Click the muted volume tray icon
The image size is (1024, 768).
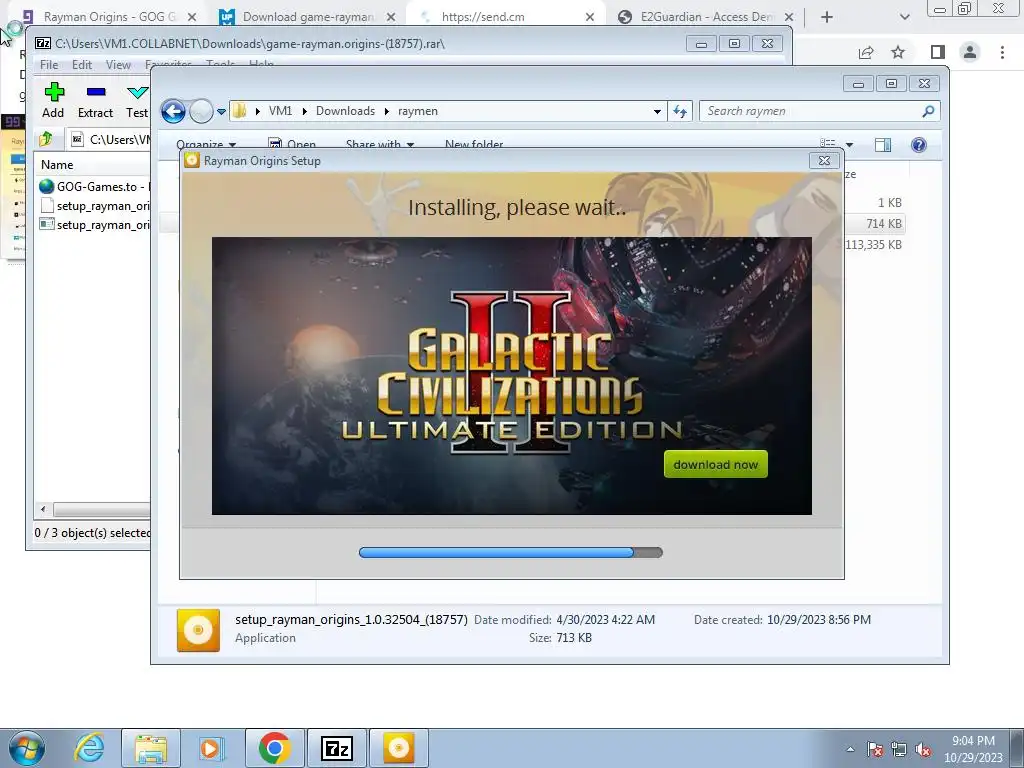[923, 749]
